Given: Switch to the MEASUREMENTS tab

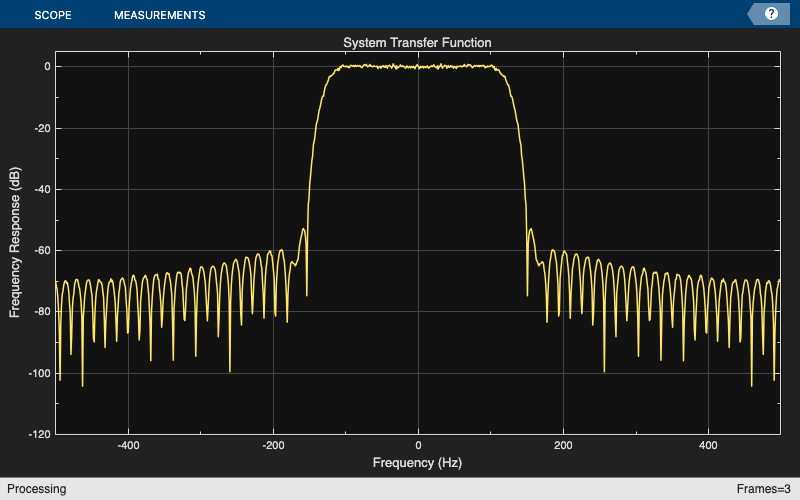Looking at the screenshot, I should [160, 15].
